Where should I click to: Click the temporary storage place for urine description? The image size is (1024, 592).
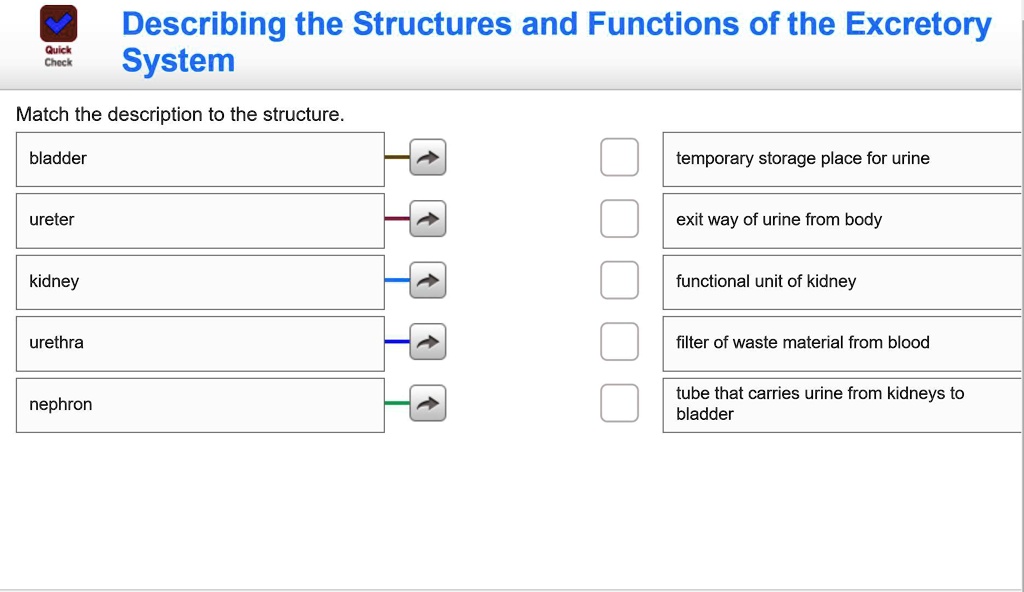click(x=840, y=159)
